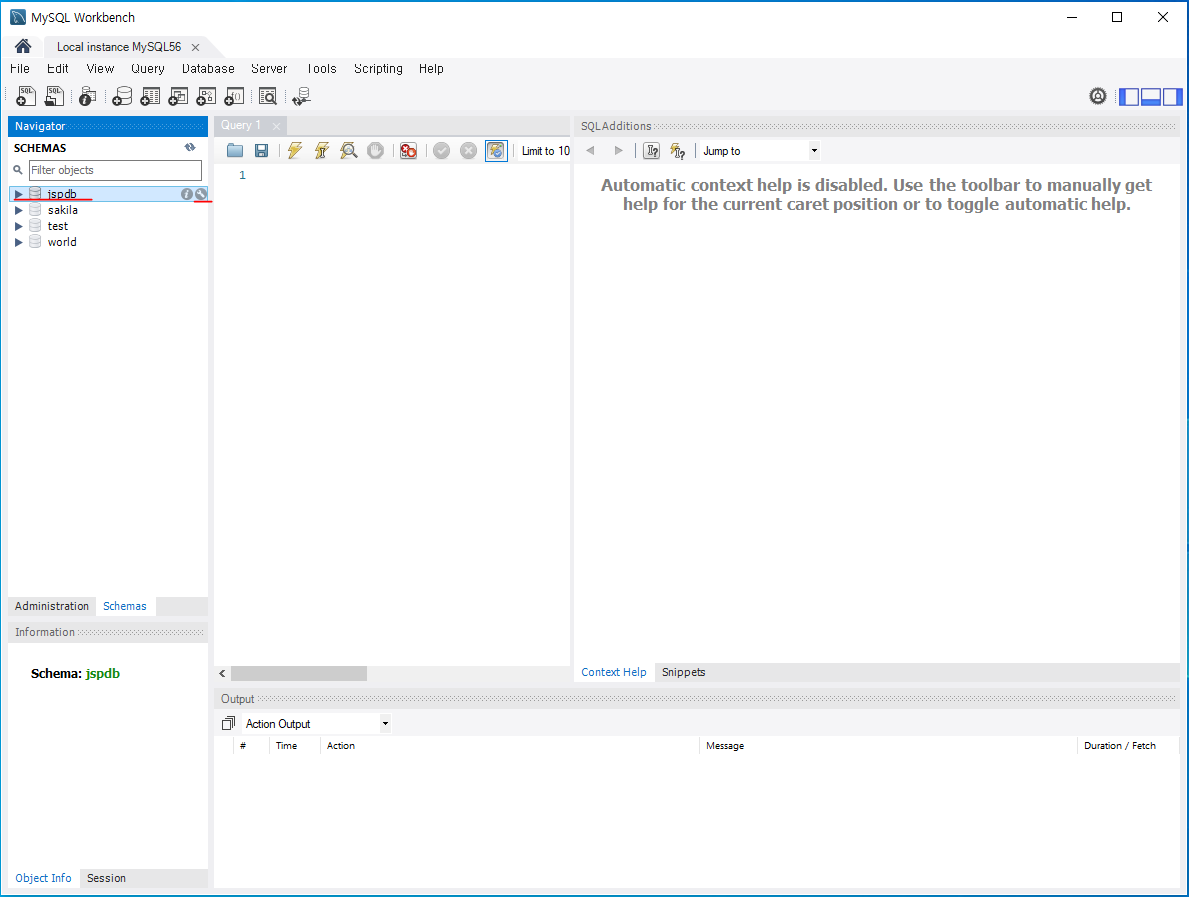
Task: Select the world schema name
Action: coord(62,242)
